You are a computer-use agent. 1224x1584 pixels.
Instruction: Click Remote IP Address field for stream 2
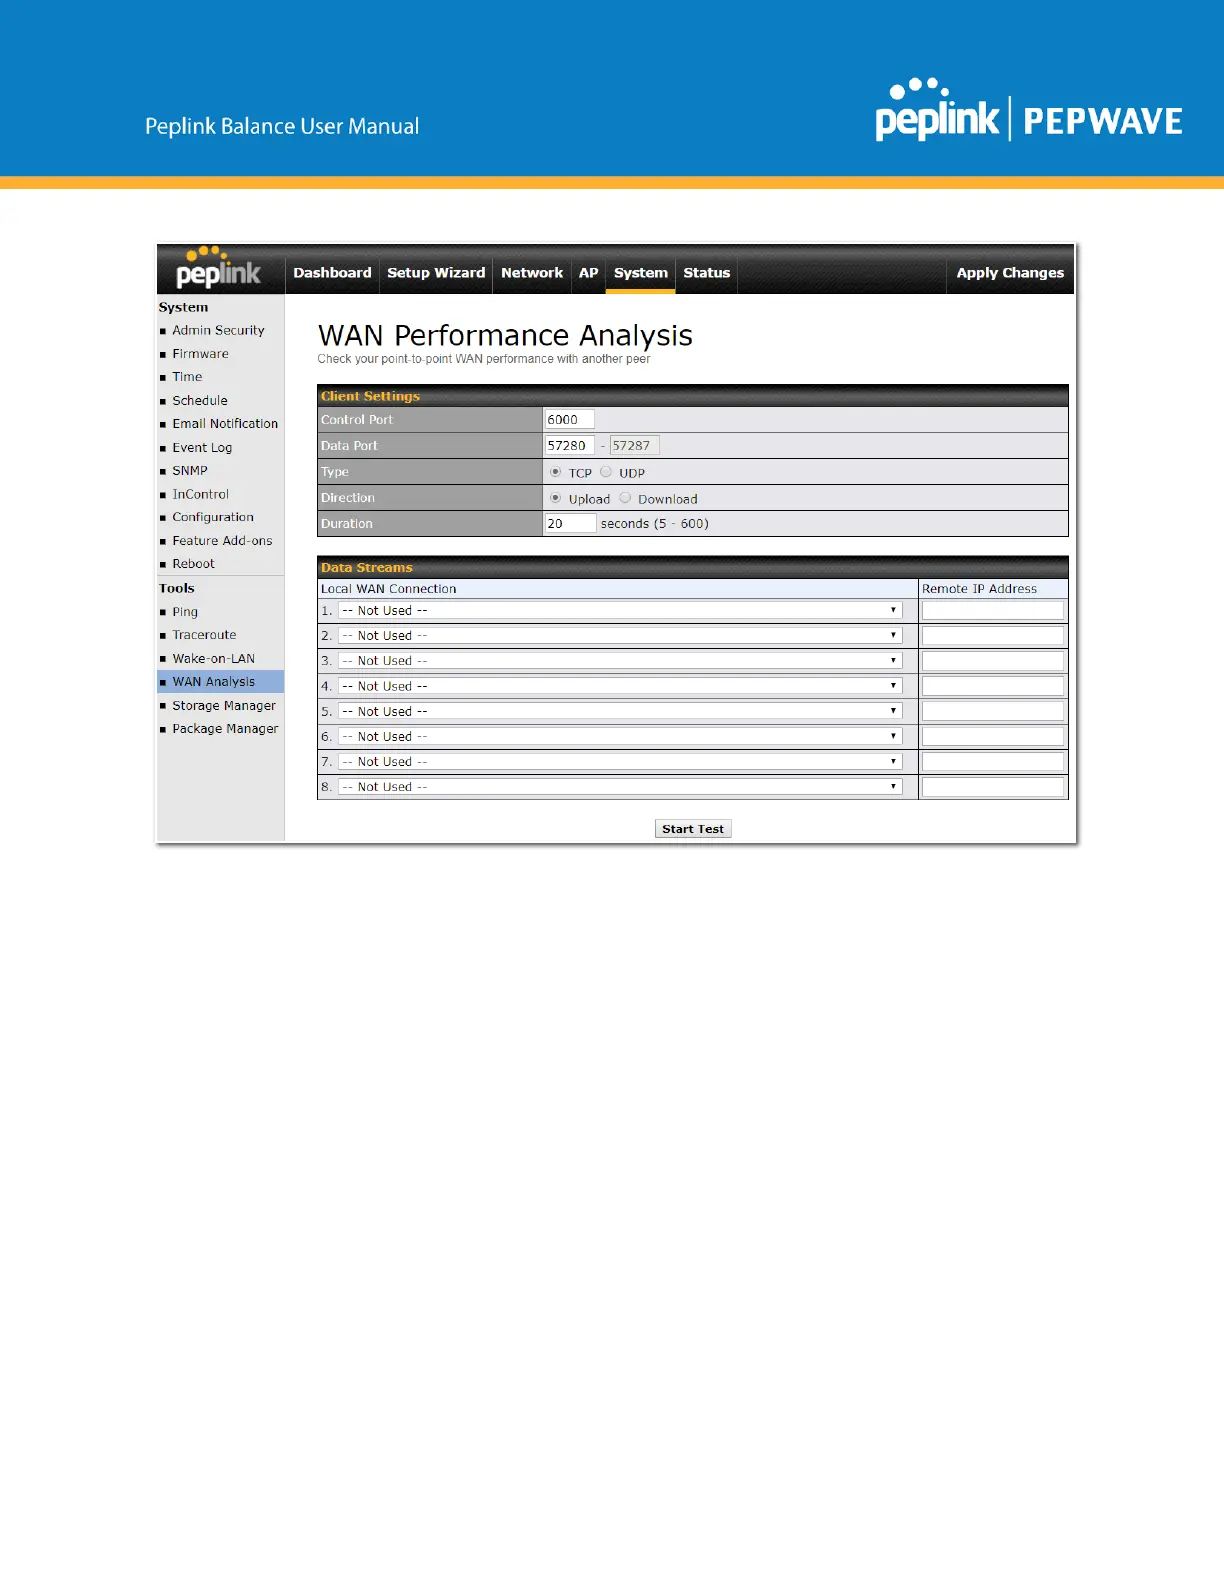[993, 636]
